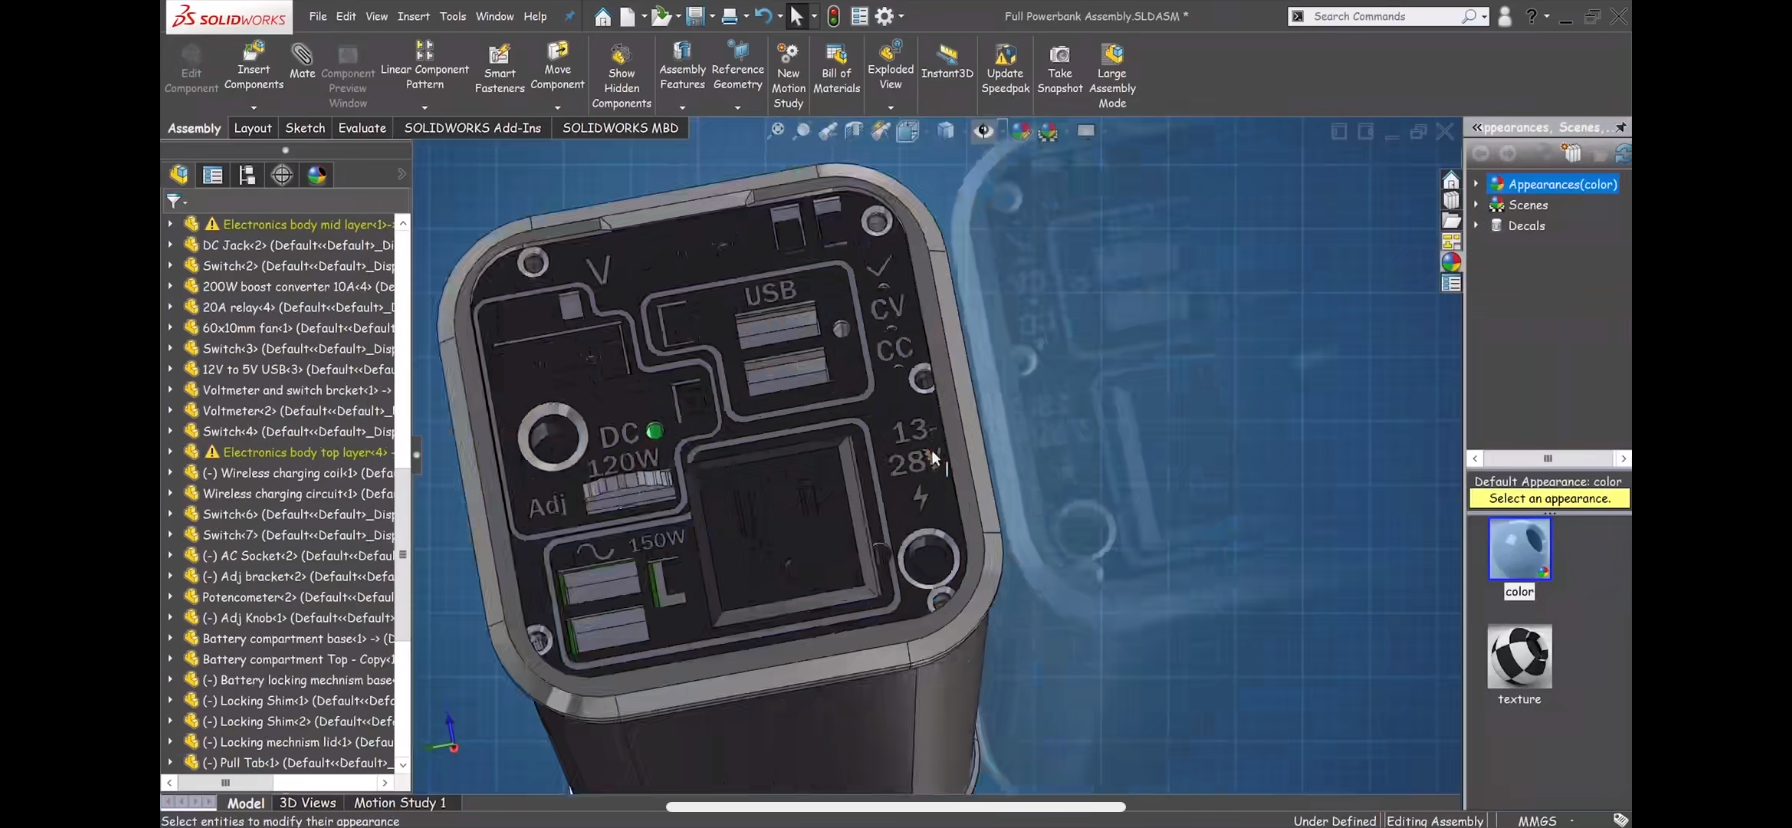Click the Home icon in the top toolbar

(x=602, y=16)
